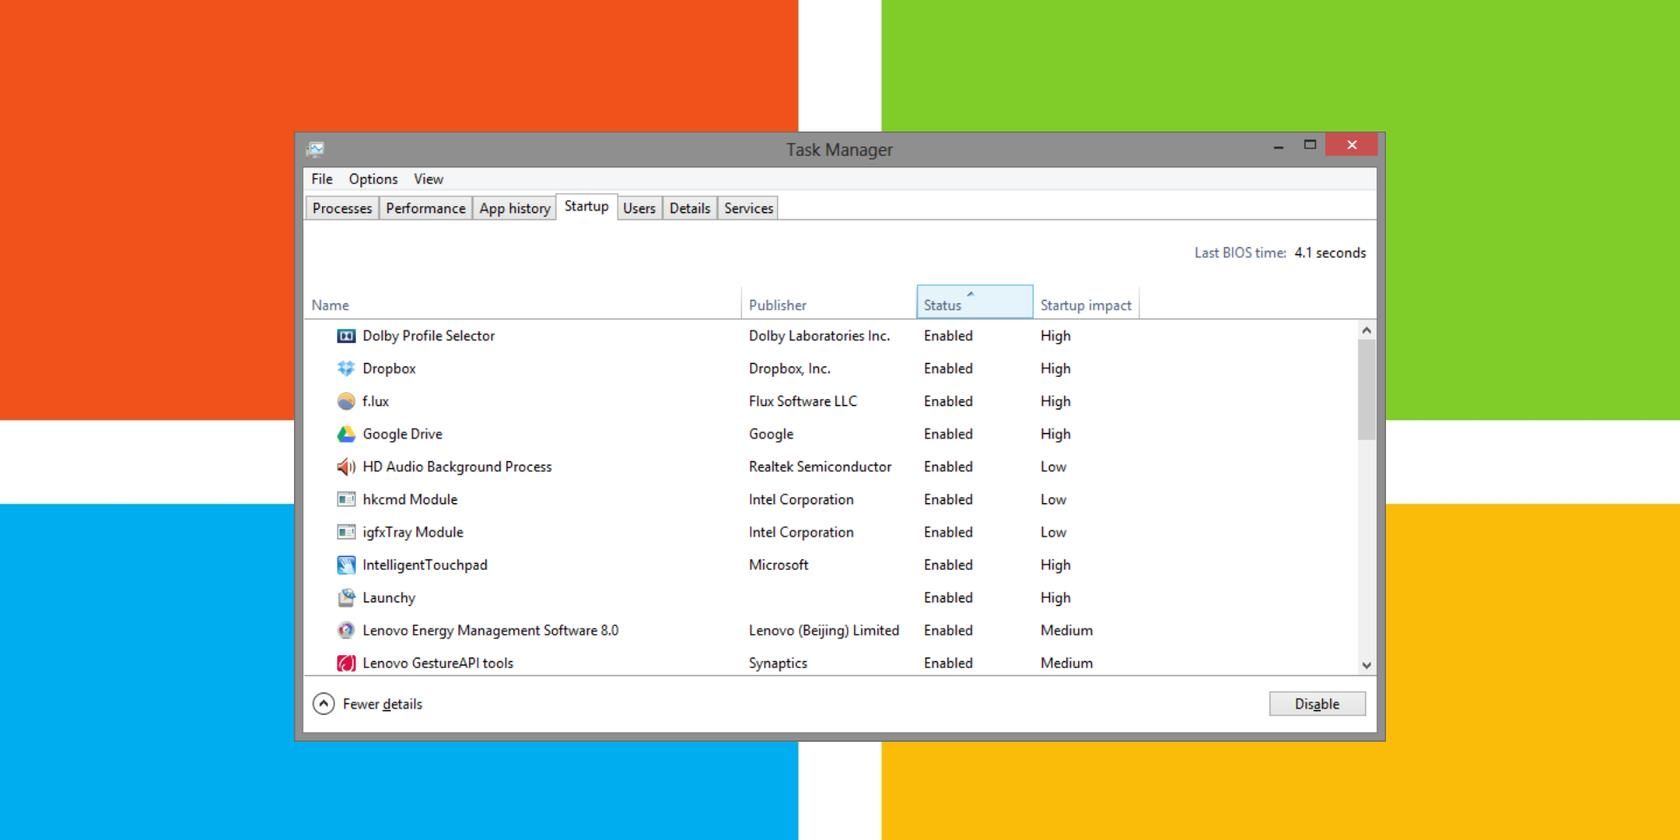Select the IntelligentTouchpad icon

point(346,565)
